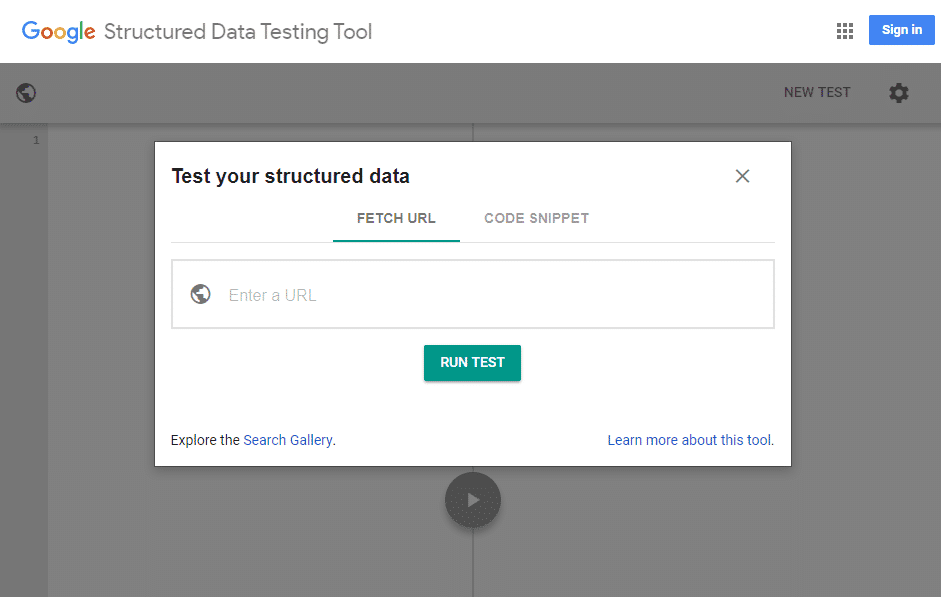Click NEW TEST in the toolbar

click(817, 92)
